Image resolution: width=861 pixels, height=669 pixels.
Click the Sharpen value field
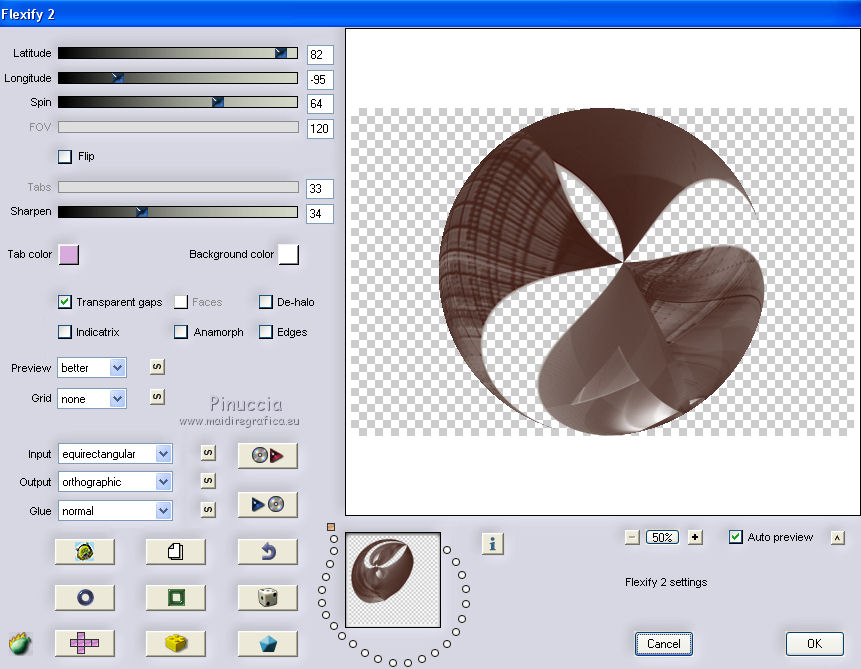[x=320, y=214]
